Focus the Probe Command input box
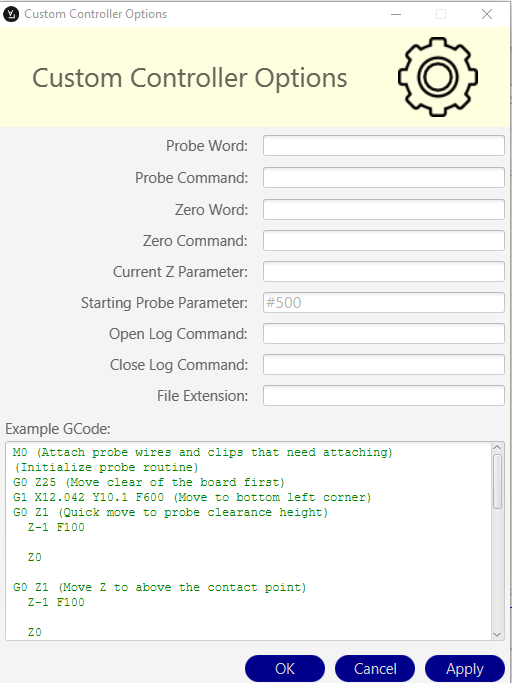 383,178
